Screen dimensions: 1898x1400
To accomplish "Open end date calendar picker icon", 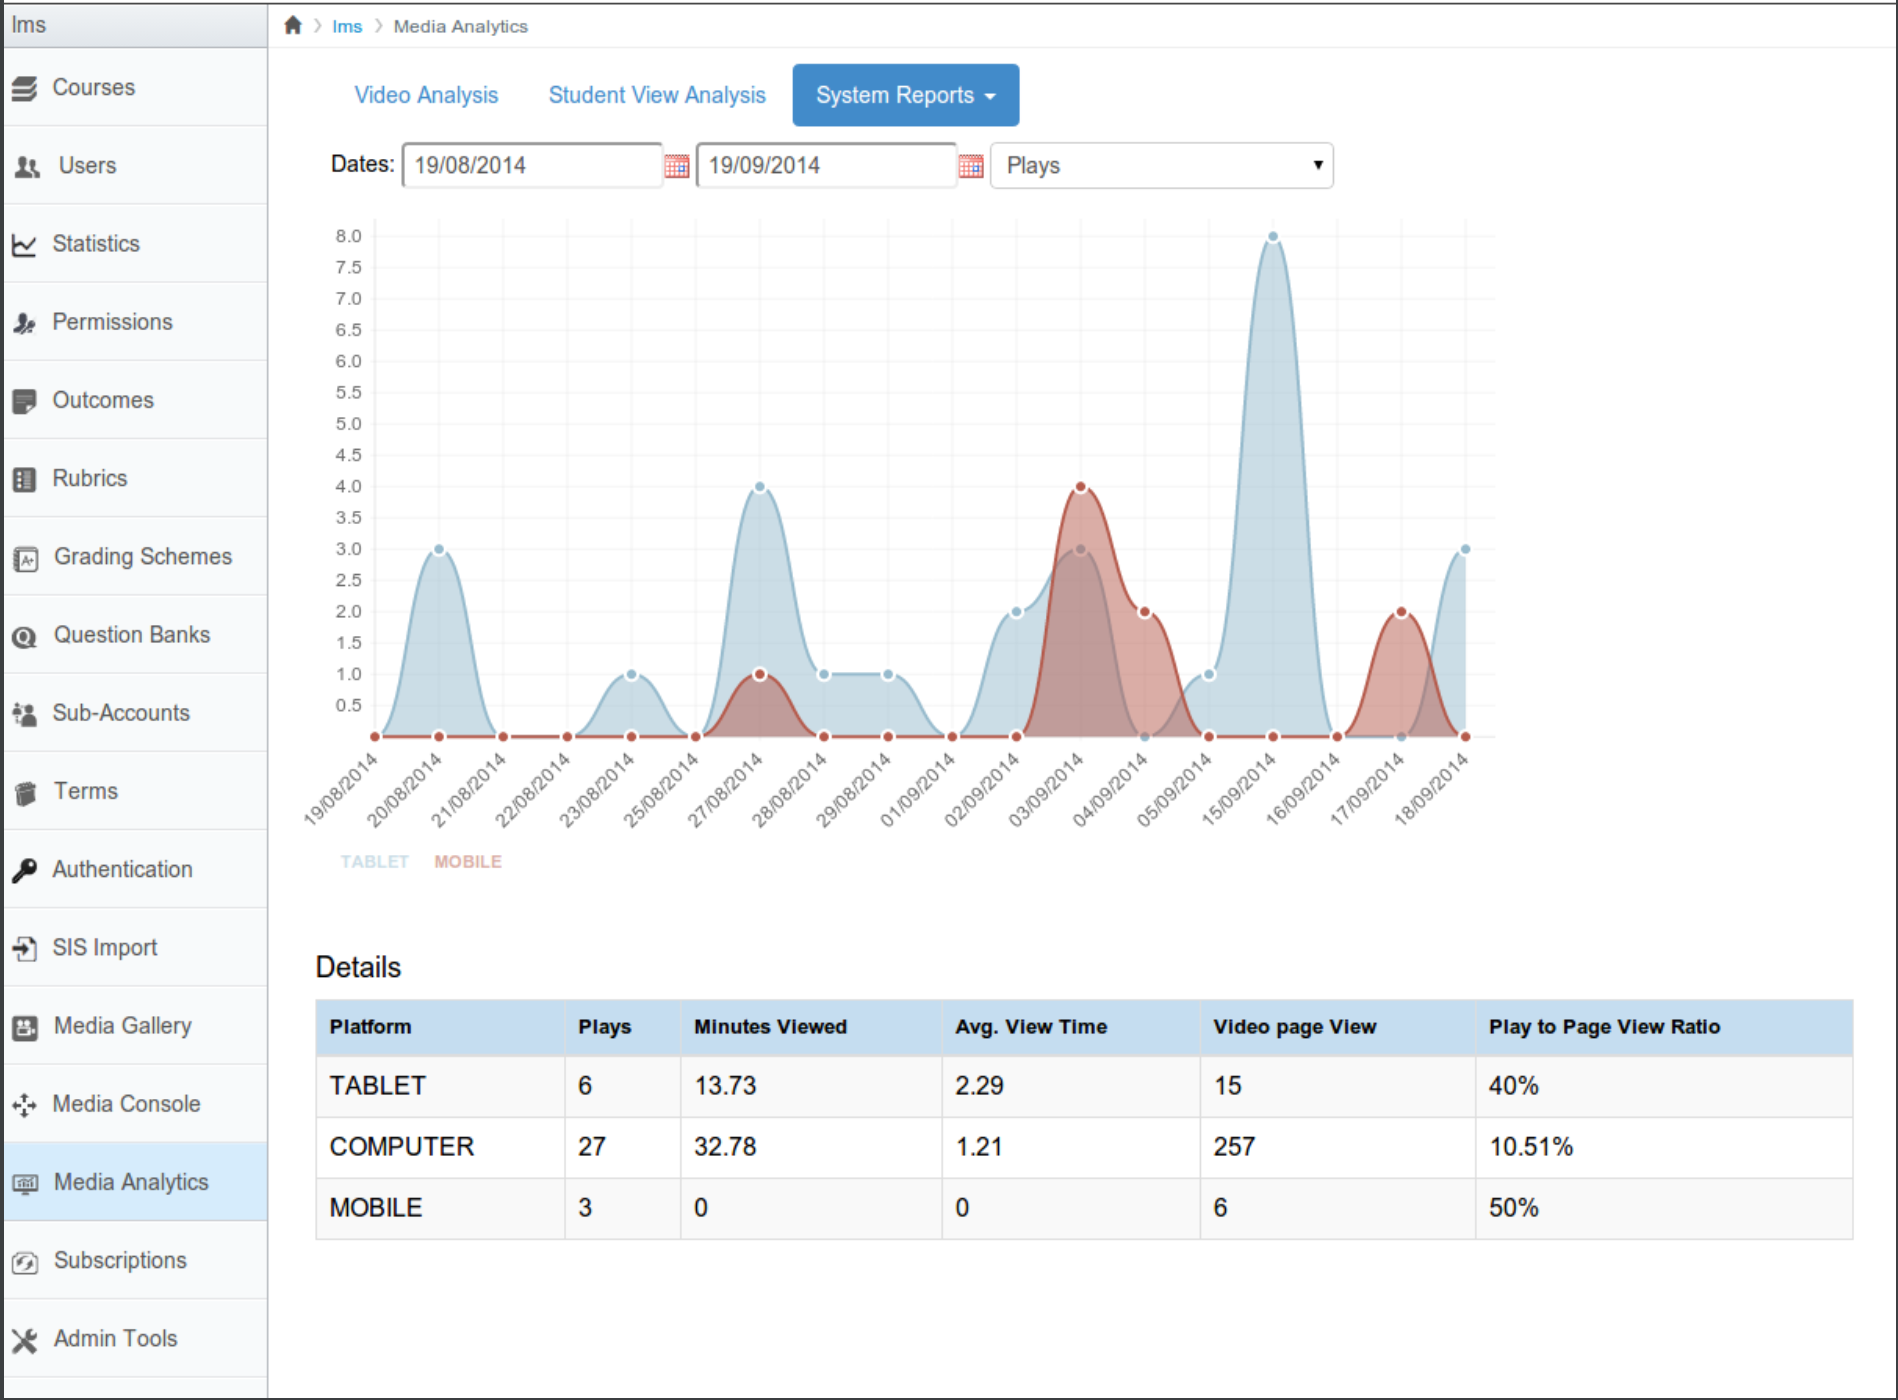I will click(971, 166).
